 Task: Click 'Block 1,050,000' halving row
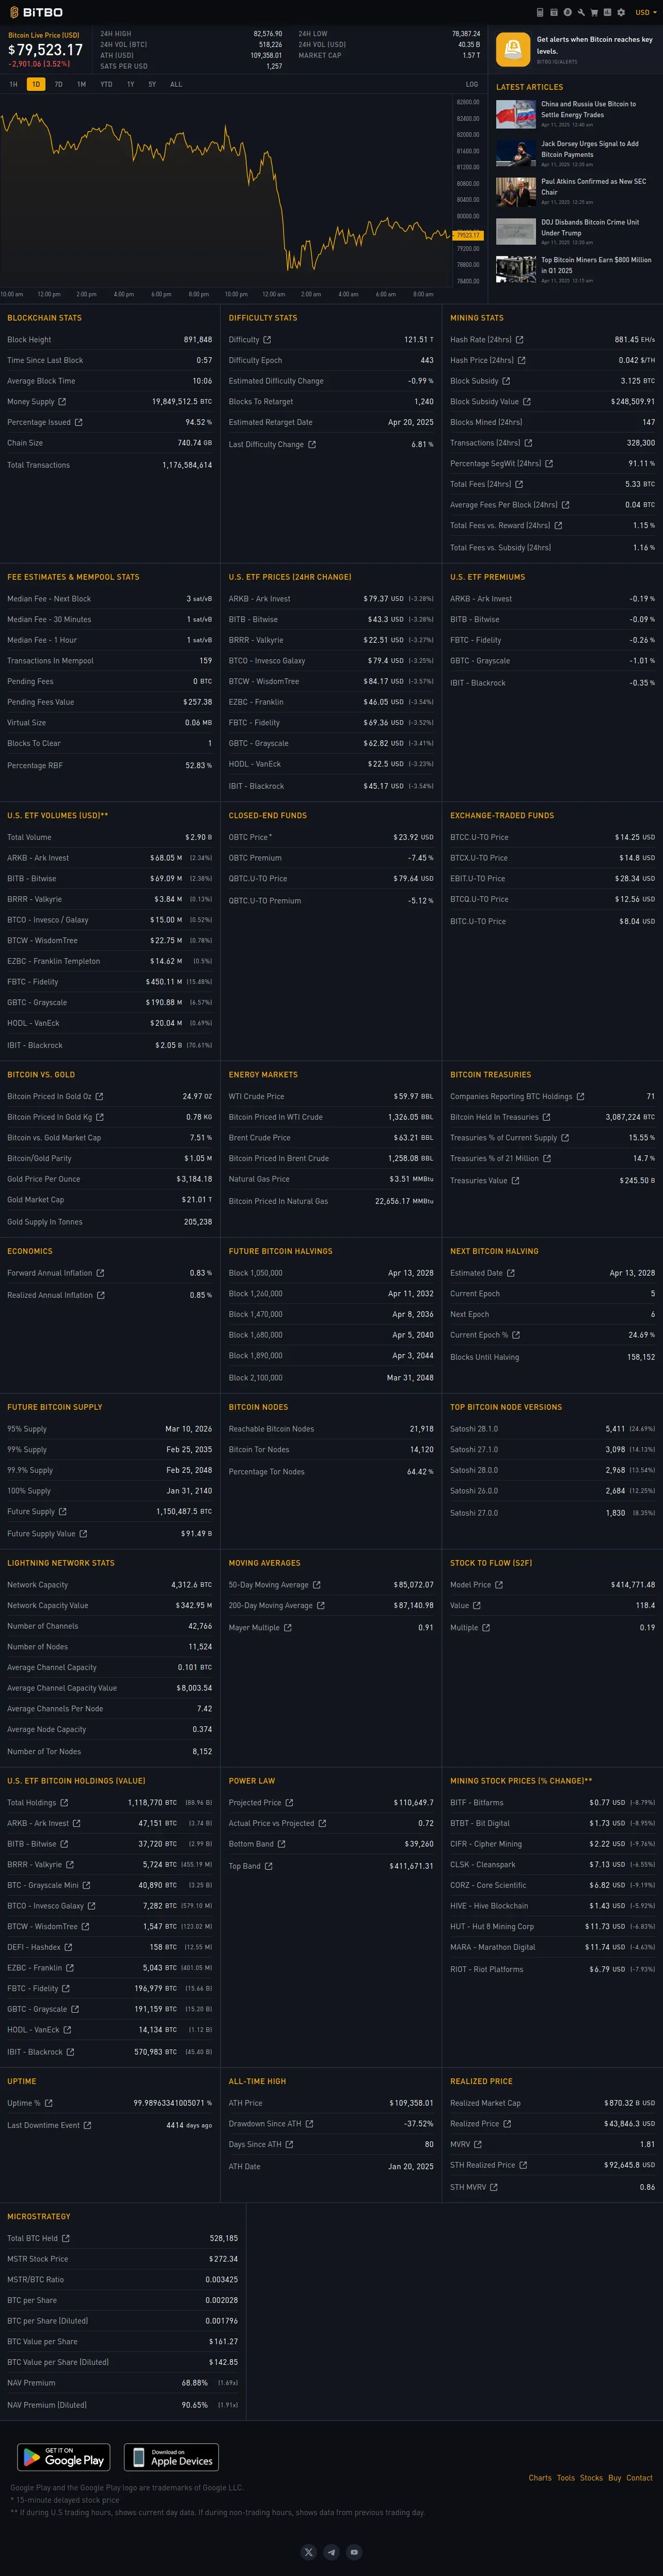click(331, 1273)
